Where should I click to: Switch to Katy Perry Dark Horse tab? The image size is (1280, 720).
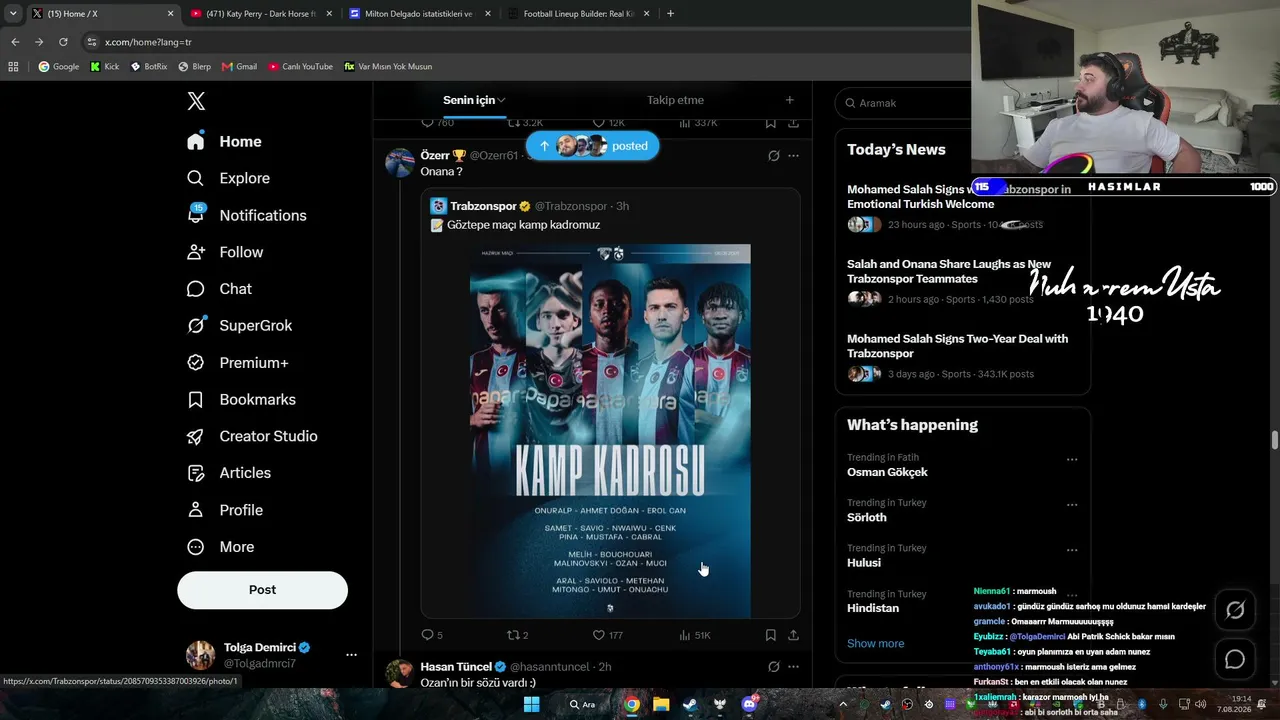pyautogui.click(x=261, y=14)
